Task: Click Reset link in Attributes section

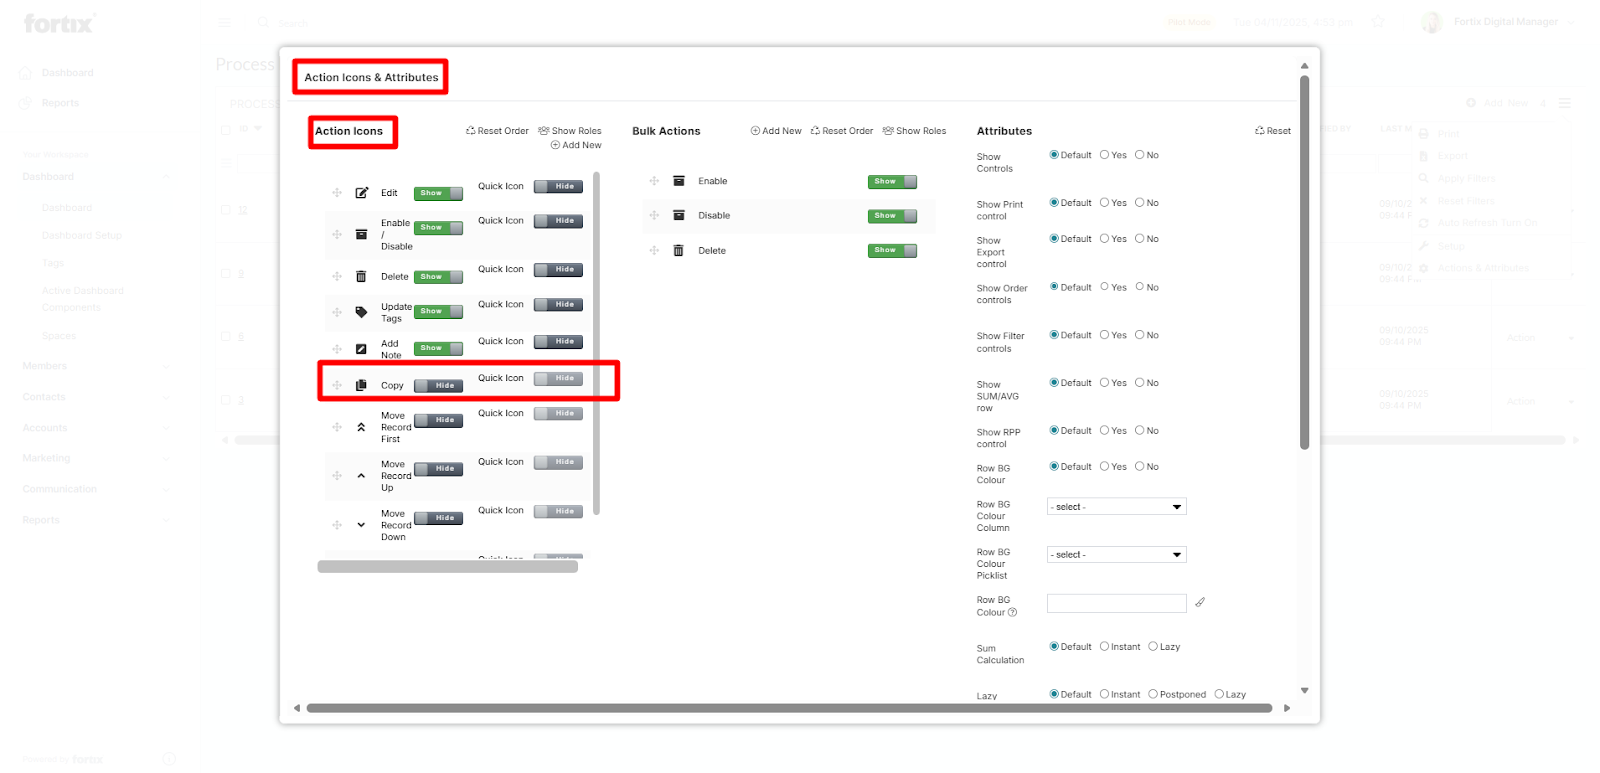Action: (x=1273, y=131)
